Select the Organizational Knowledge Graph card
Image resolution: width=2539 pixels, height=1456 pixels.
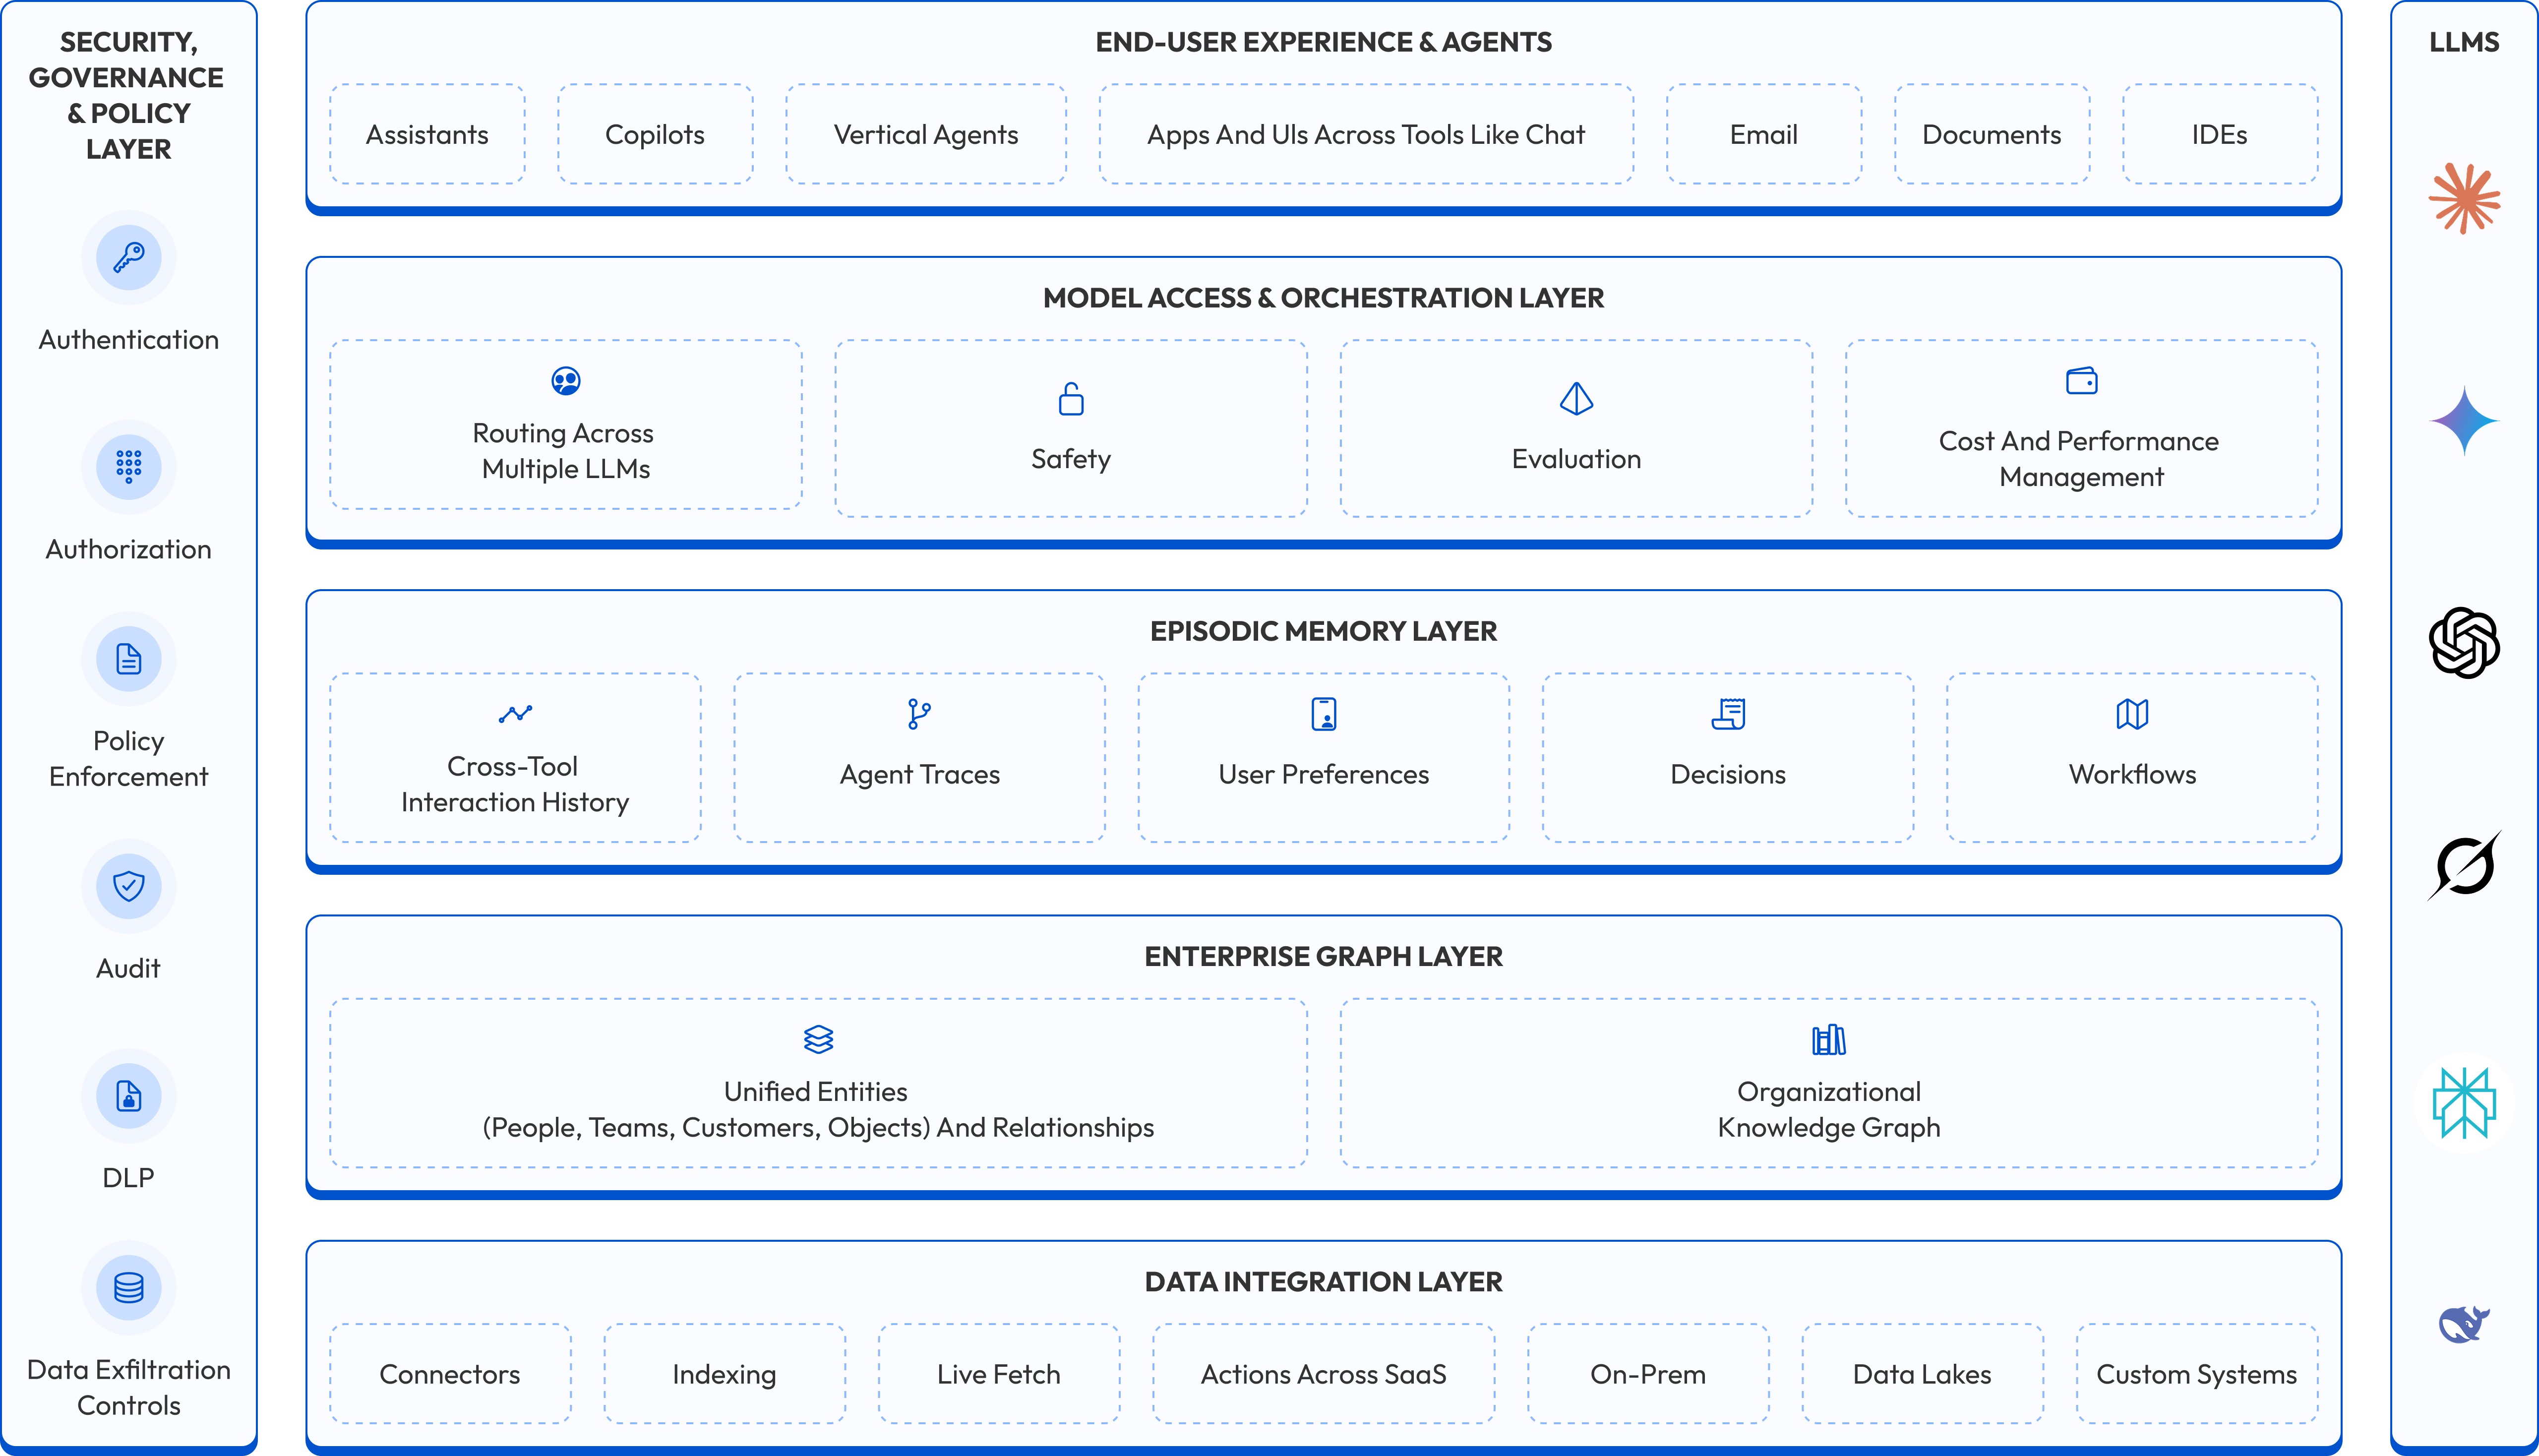[x=1828, y=1083]
